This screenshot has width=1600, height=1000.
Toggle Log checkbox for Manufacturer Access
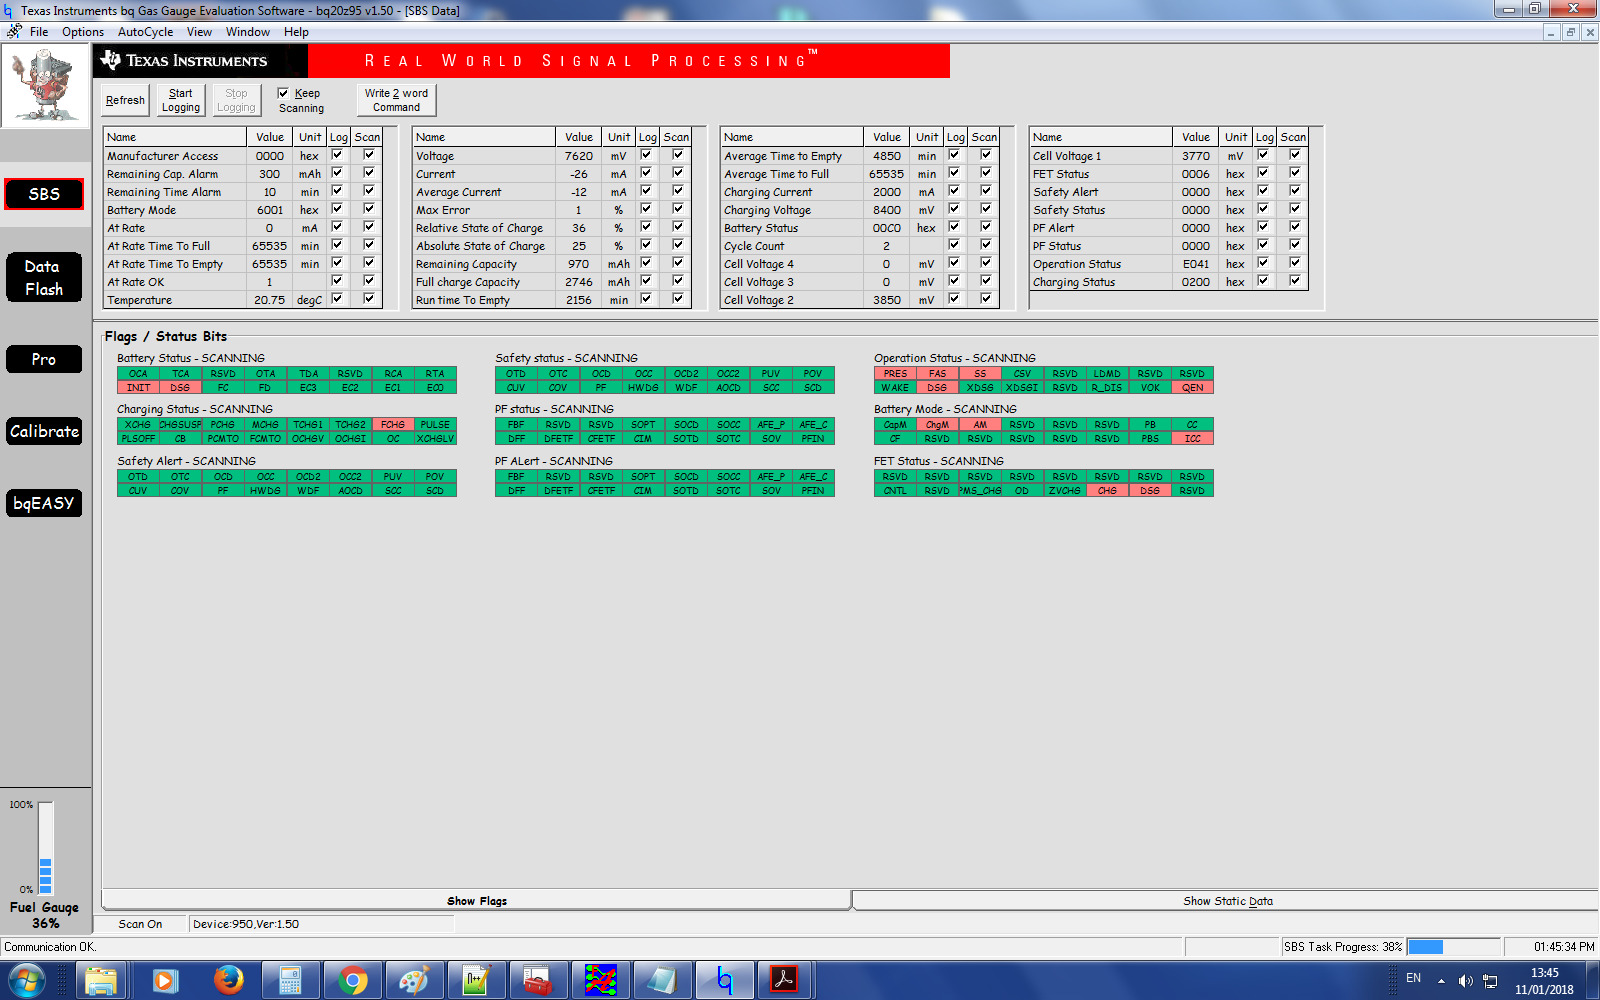[337, 155]
